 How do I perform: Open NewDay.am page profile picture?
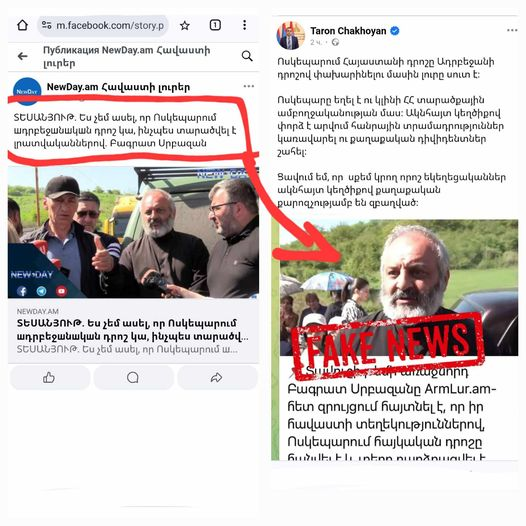pyautogui.click(x=27, y=91)
